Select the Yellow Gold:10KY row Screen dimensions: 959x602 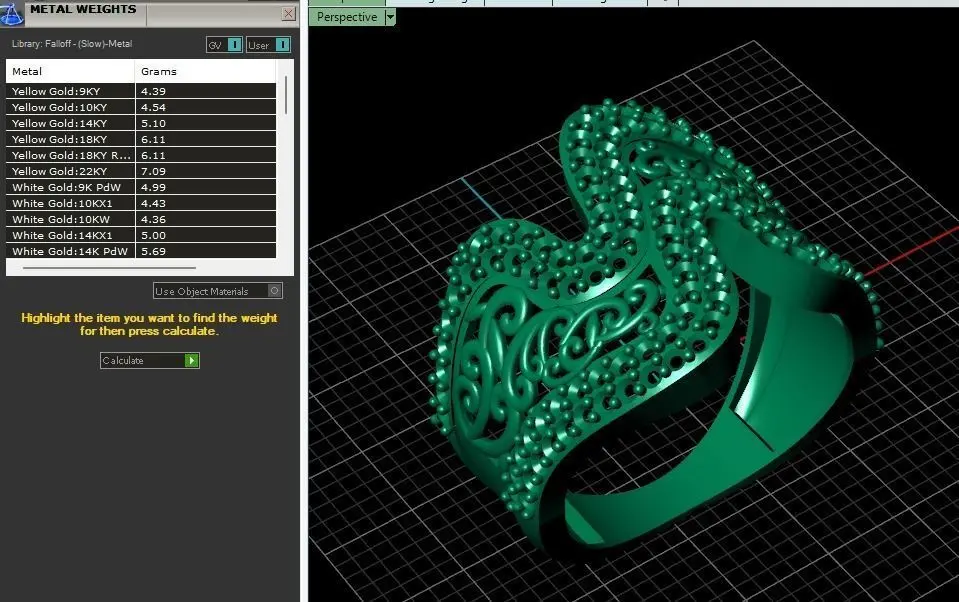(x=141, y=107)
